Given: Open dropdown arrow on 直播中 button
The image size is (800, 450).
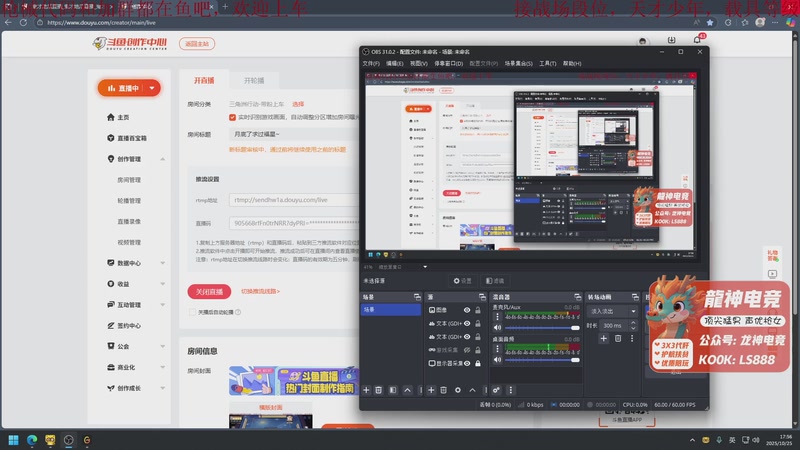Looking at the screenshot, I should pyautogui.click(x=152, y=88).
